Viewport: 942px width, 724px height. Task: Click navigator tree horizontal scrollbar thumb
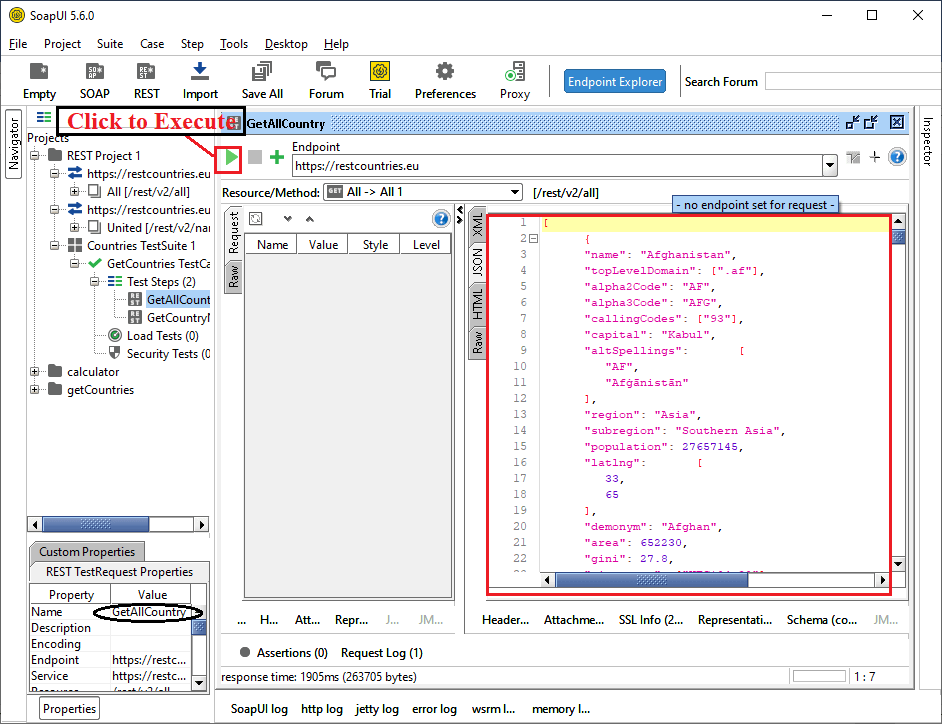pos(96,525)
